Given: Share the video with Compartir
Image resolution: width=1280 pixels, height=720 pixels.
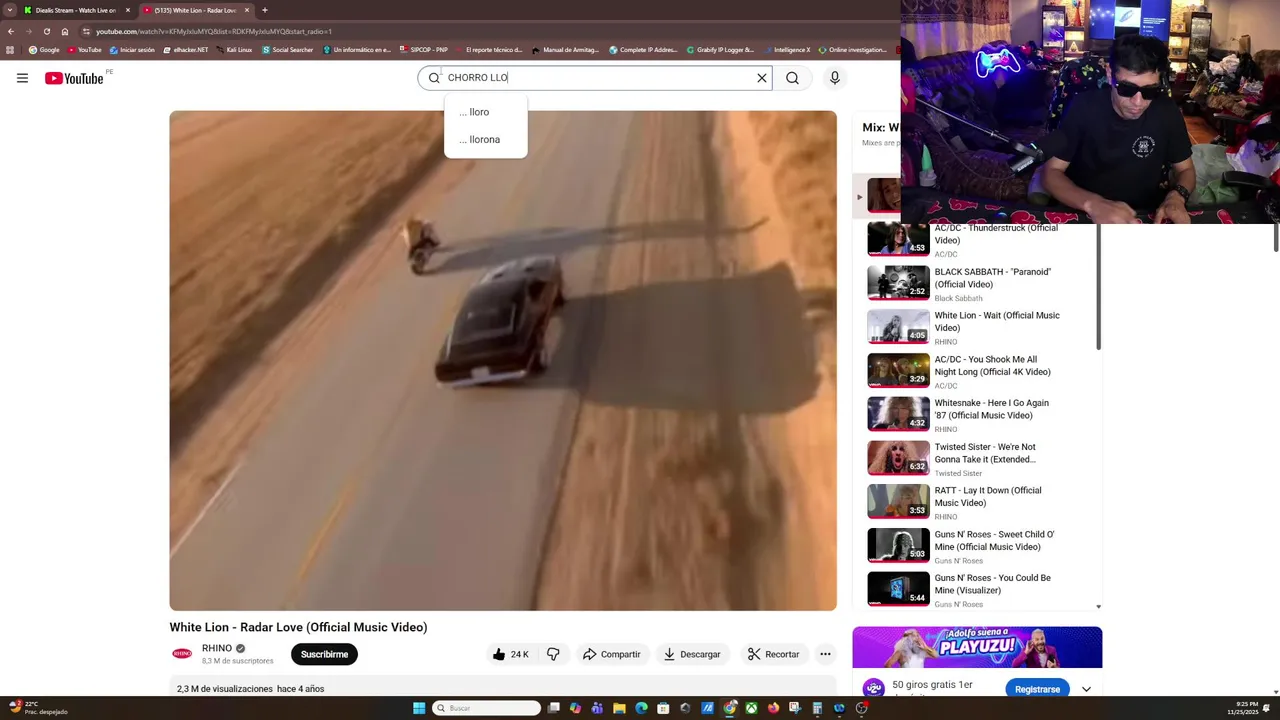Looking at the screenshot, I should click(611, 654).
